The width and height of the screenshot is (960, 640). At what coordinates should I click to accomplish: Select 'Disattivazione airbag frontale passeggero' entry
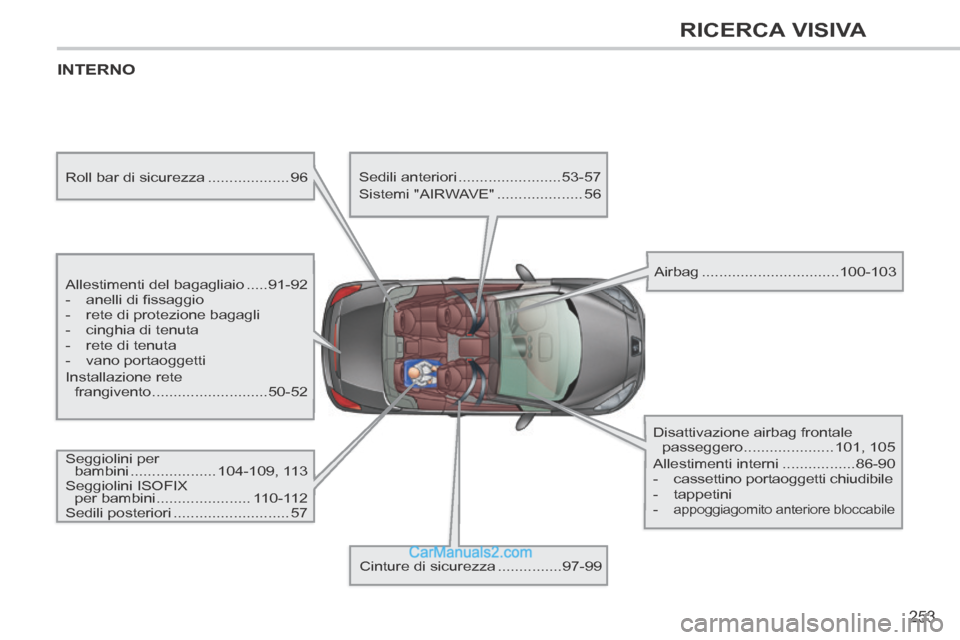[774, 440]
